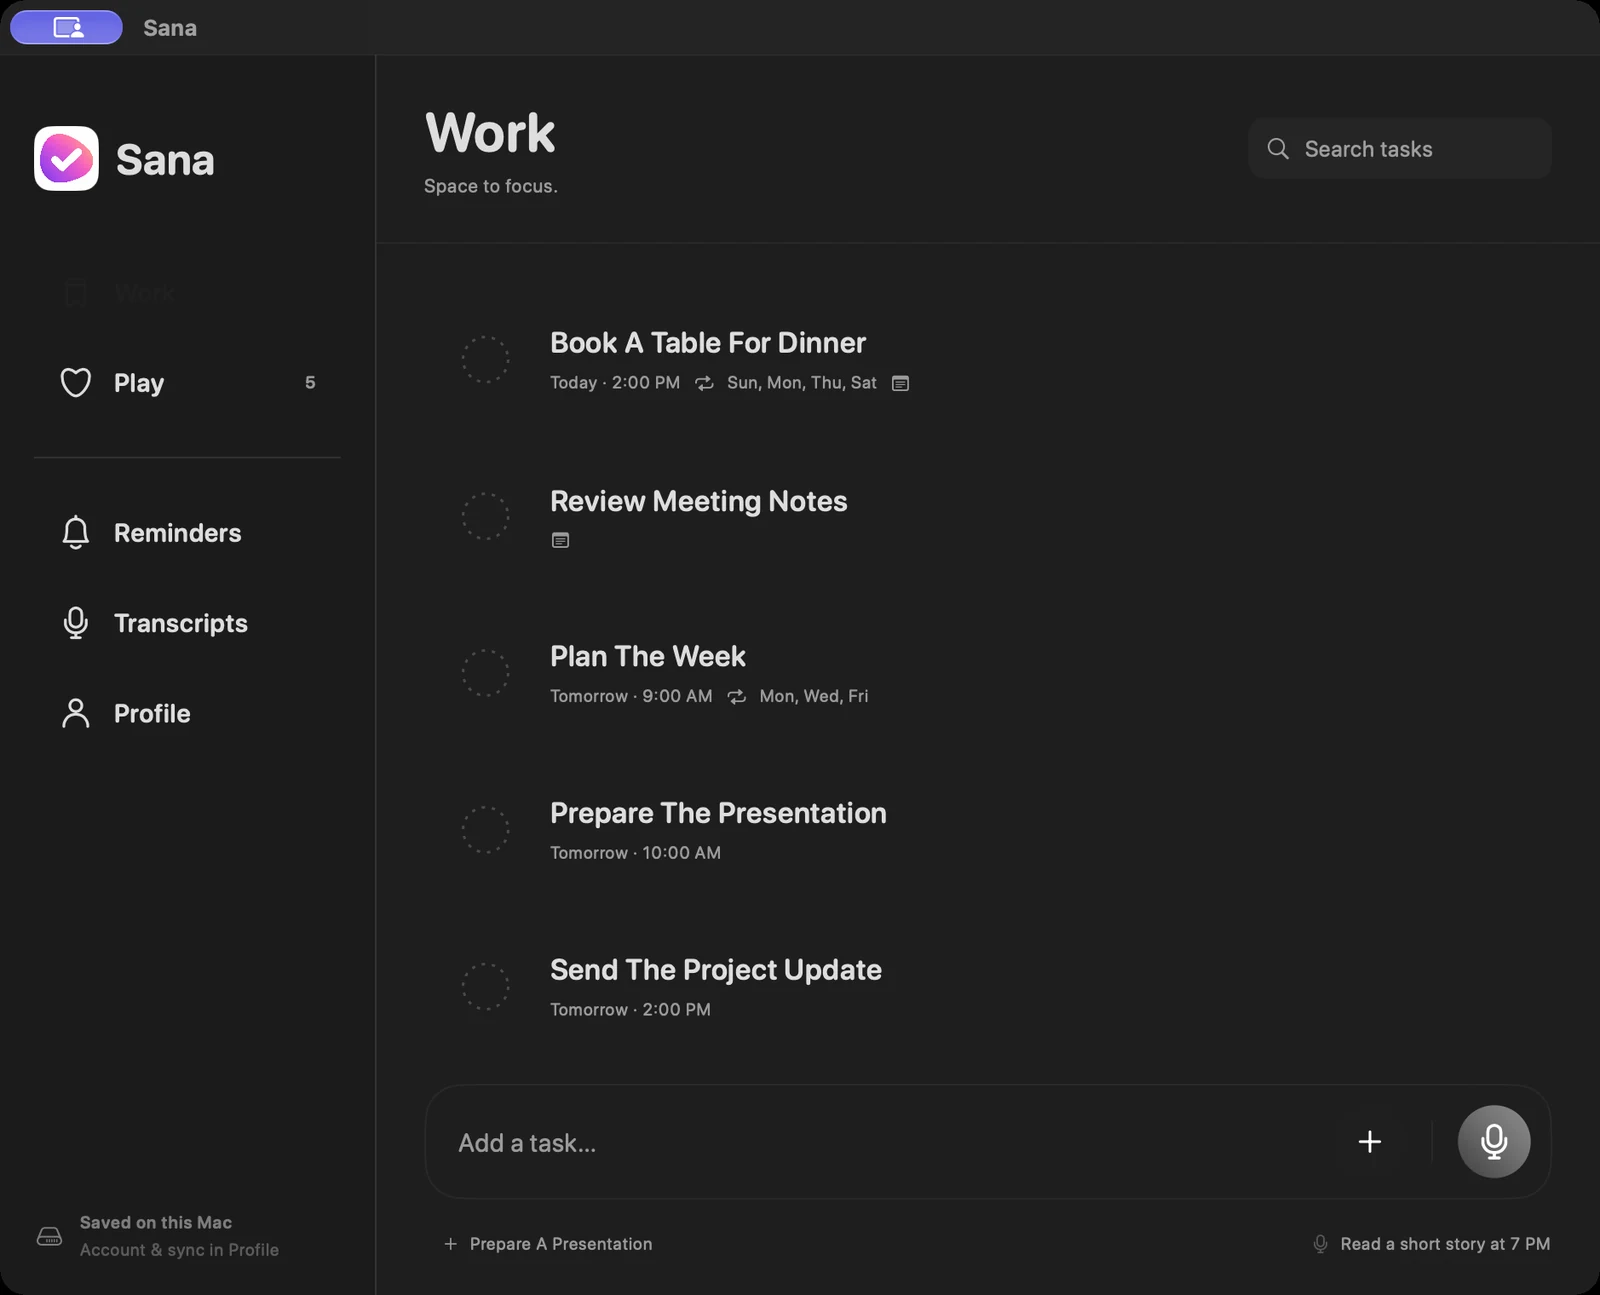Open the Send The Project Update title
Image resolution: width=1600 pixels, height=1295 pixels.
716,970
